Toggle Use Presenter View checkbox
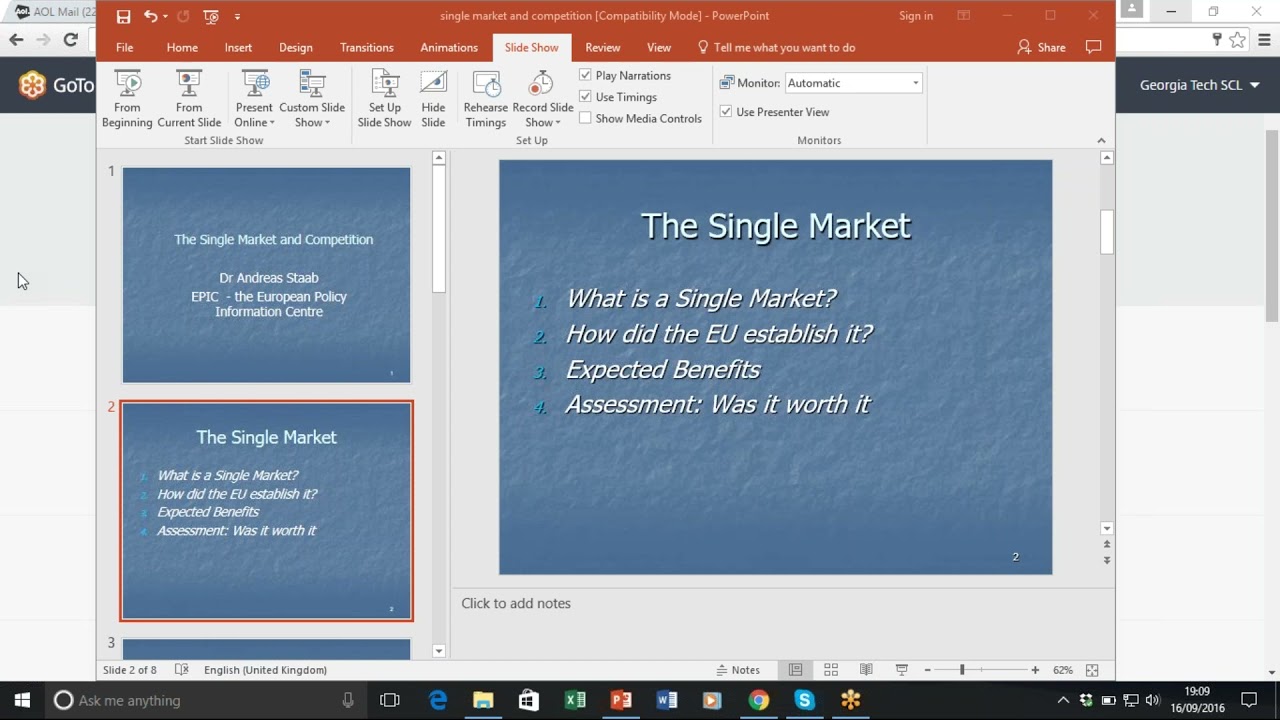This screenshot has height=720, width=1280. click(726, 112)
